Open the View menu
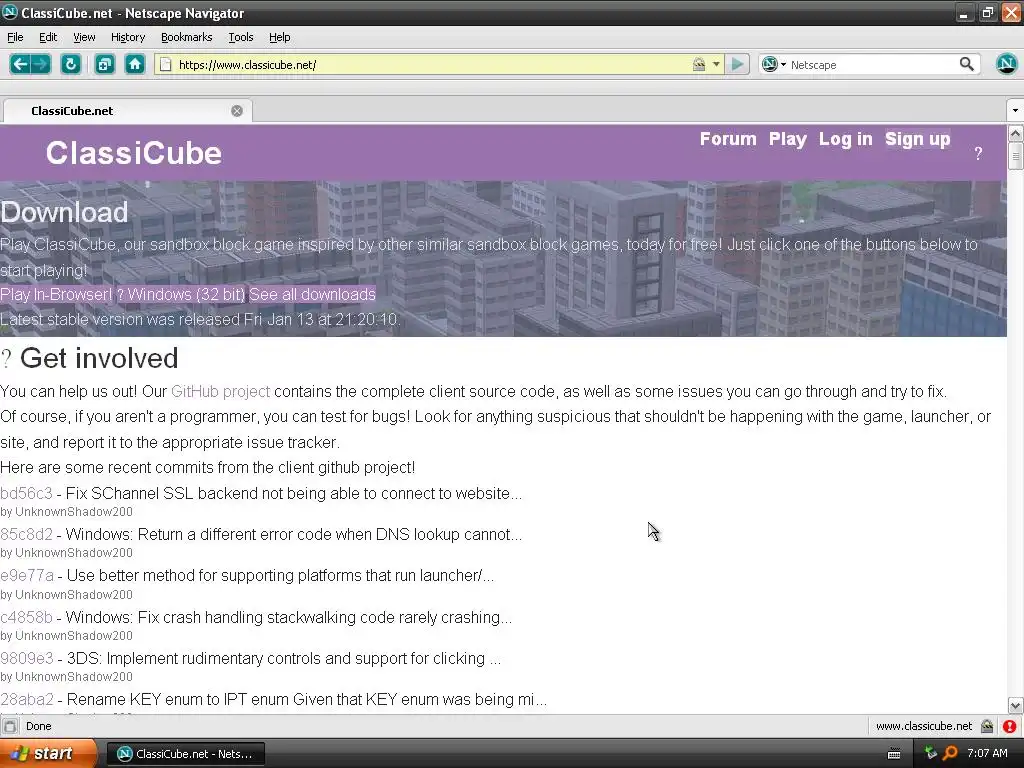The image size is (1024, 768). [x=84, y=37]
